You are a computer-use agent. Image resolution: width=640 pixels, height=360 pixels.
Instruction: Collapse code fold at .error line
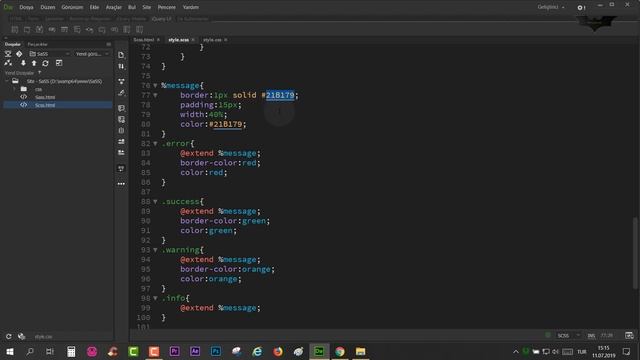pyautogui.click(x=156, y=144)
